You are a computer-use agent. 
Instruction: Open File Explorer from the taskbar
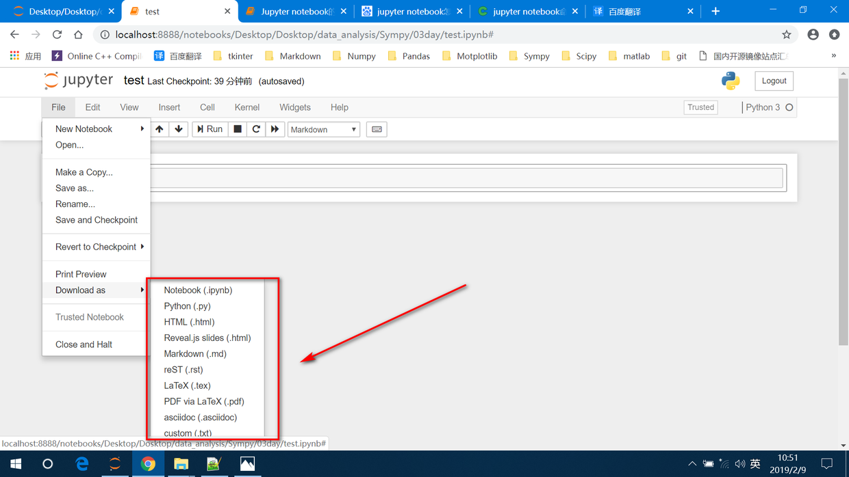point(181,464)
